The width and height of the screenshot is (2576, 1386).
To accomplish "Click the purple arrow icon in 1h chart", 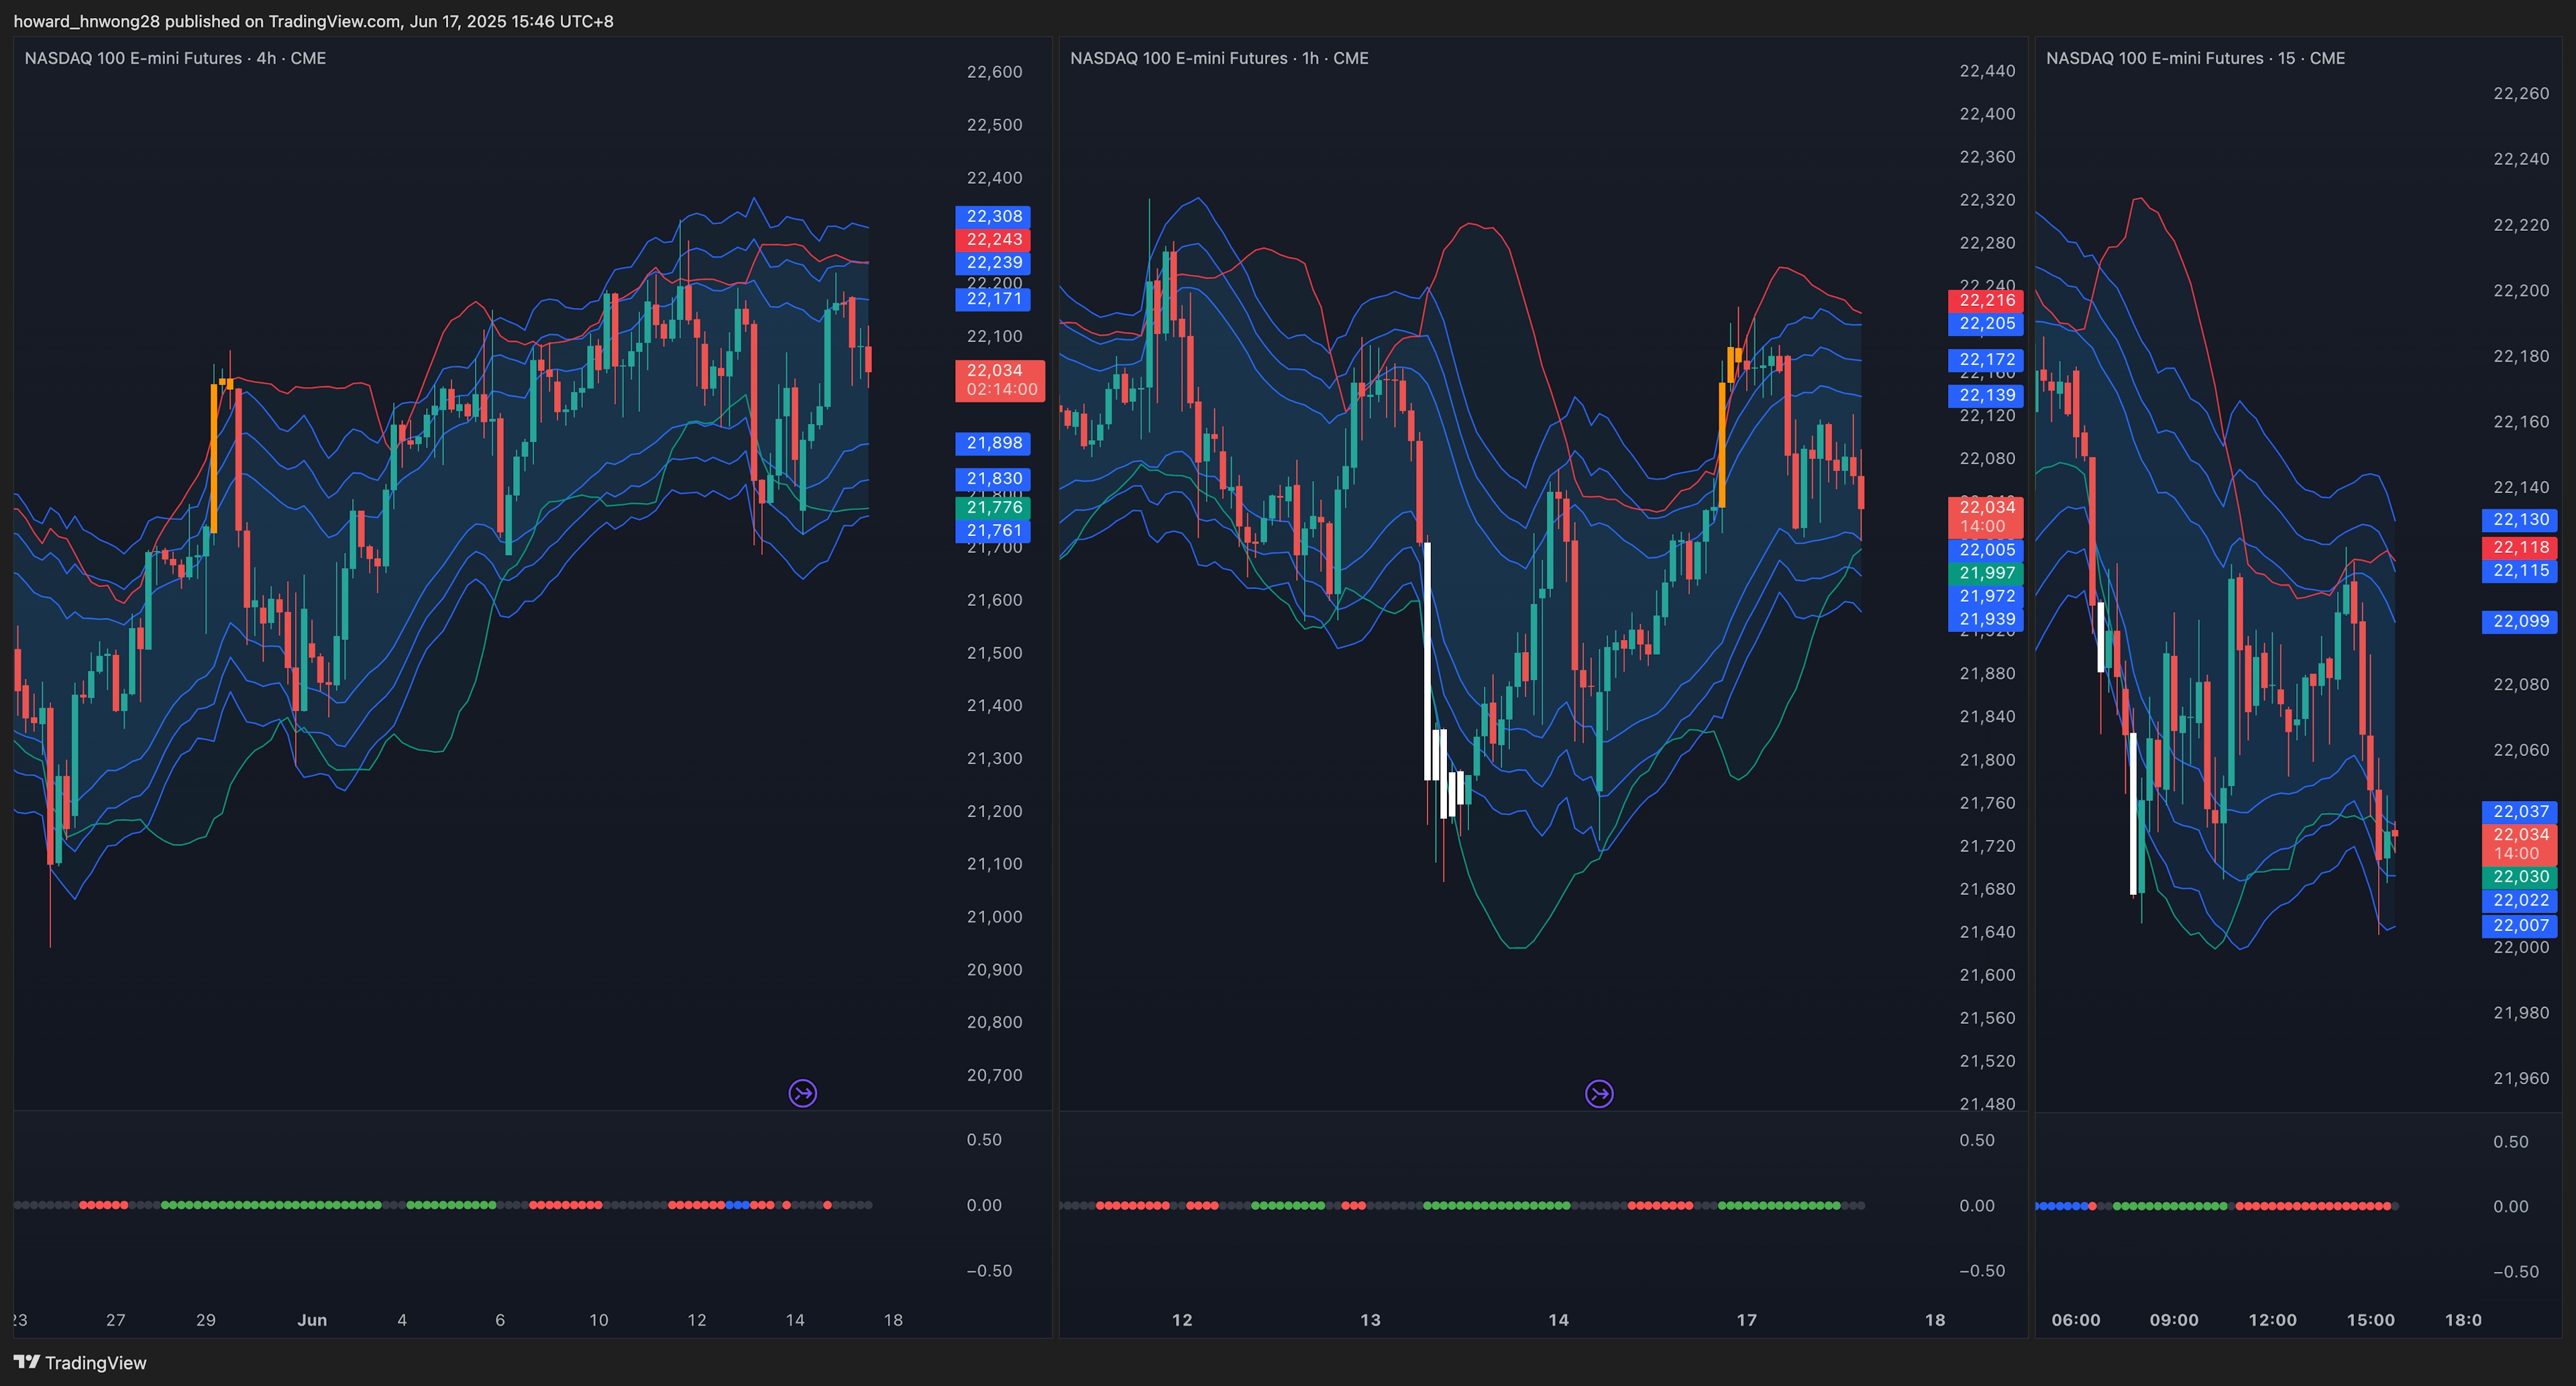I will click(x=1599, y=1094).
